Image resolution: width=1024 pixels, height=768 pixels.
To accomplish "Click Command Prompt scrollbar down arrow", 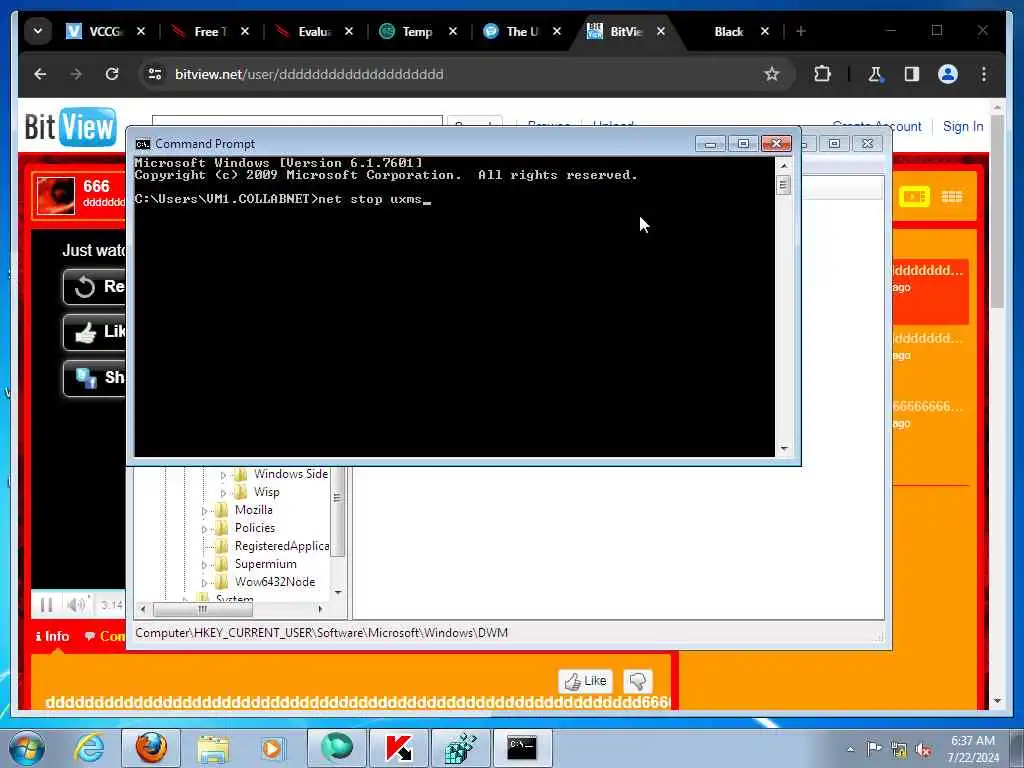I will [784, 449].
